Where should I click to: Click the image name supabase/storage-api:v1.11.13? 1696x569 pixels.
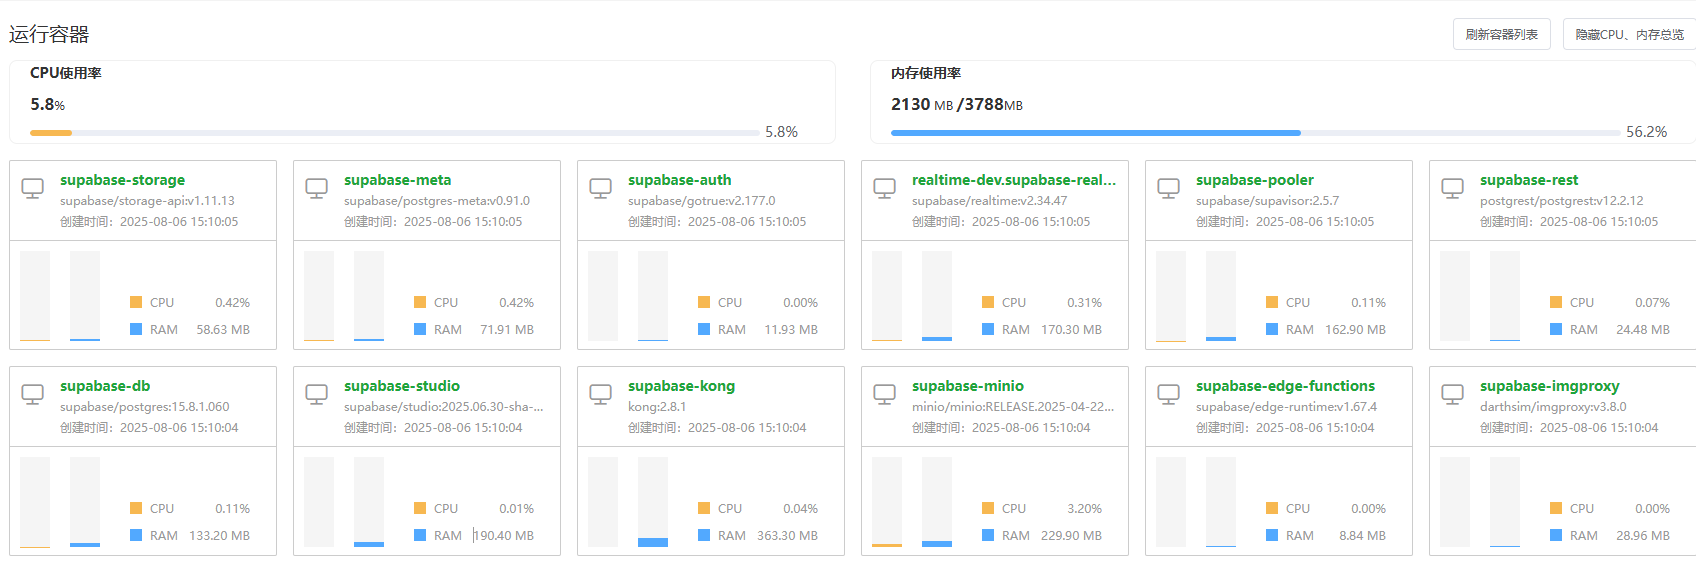pyautogui.click(x=147, y=201)
